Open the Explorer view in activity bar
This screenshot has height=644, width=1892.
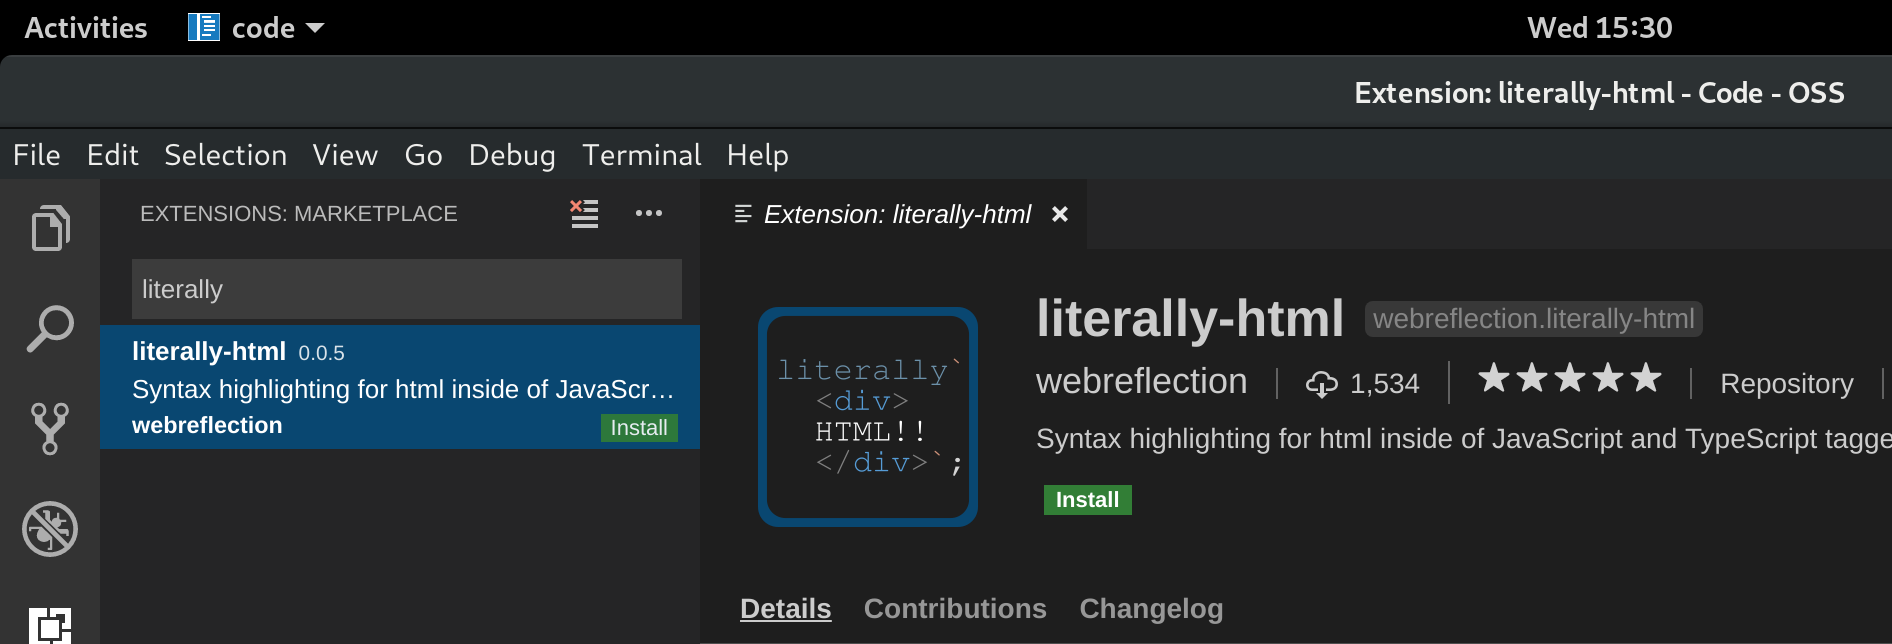[x=50, y=229]
